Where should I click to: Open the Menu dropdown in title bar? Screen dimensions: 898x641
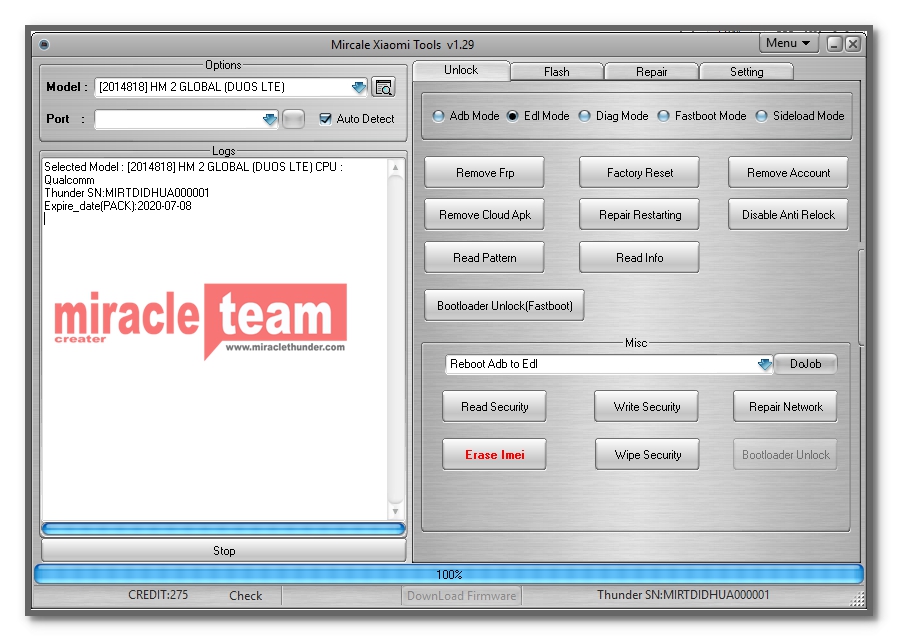click(x=788, y=43)
